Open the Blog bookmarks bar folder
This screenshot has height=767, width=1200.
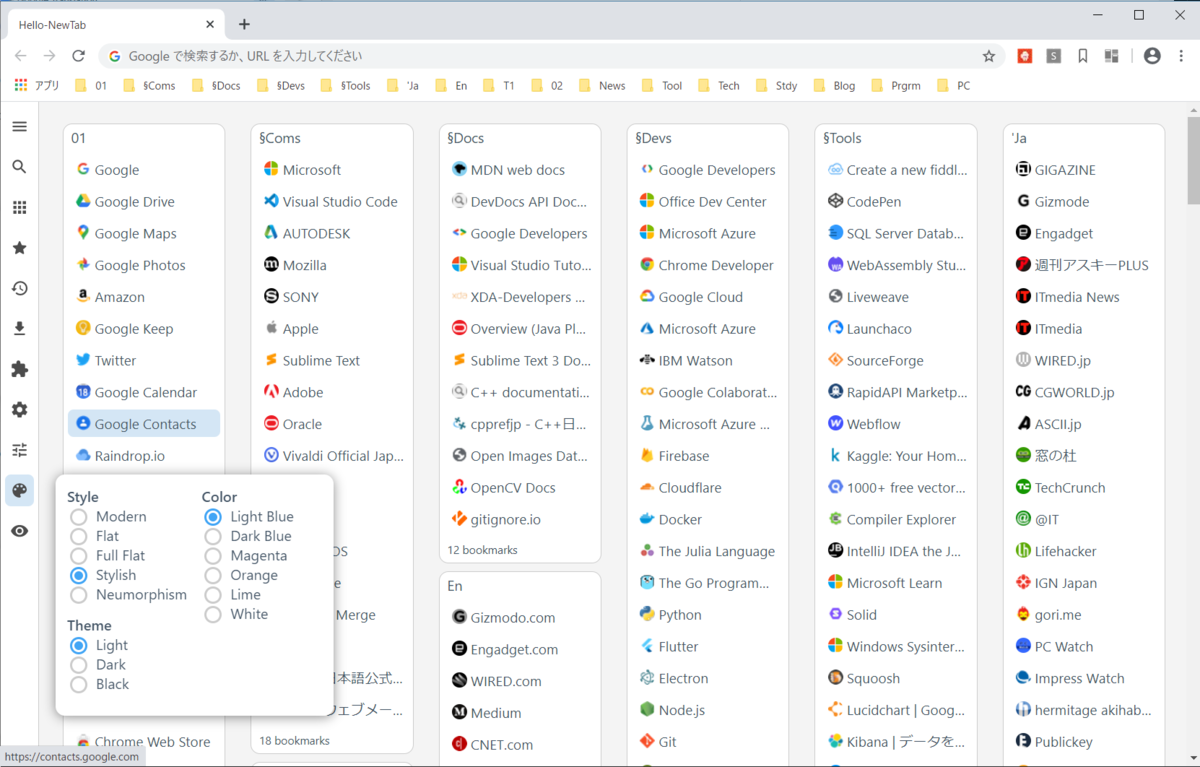tap(835, 86)
